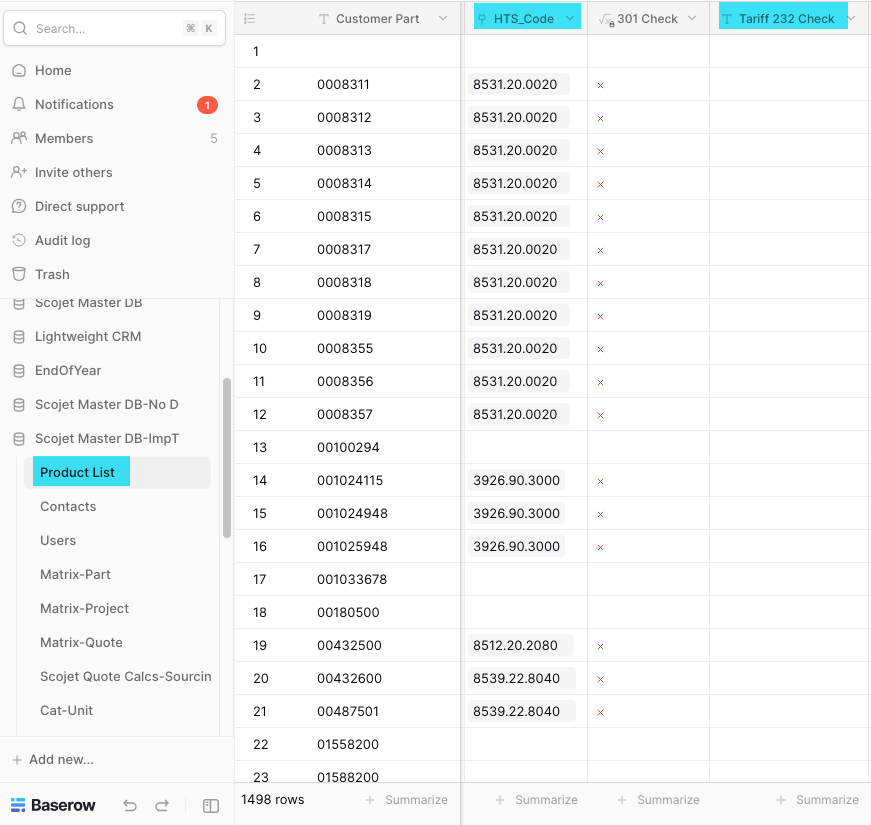Open the Customer Part column dropdown
The width and height of the screenshot is (871, 825).
point(443,19)
